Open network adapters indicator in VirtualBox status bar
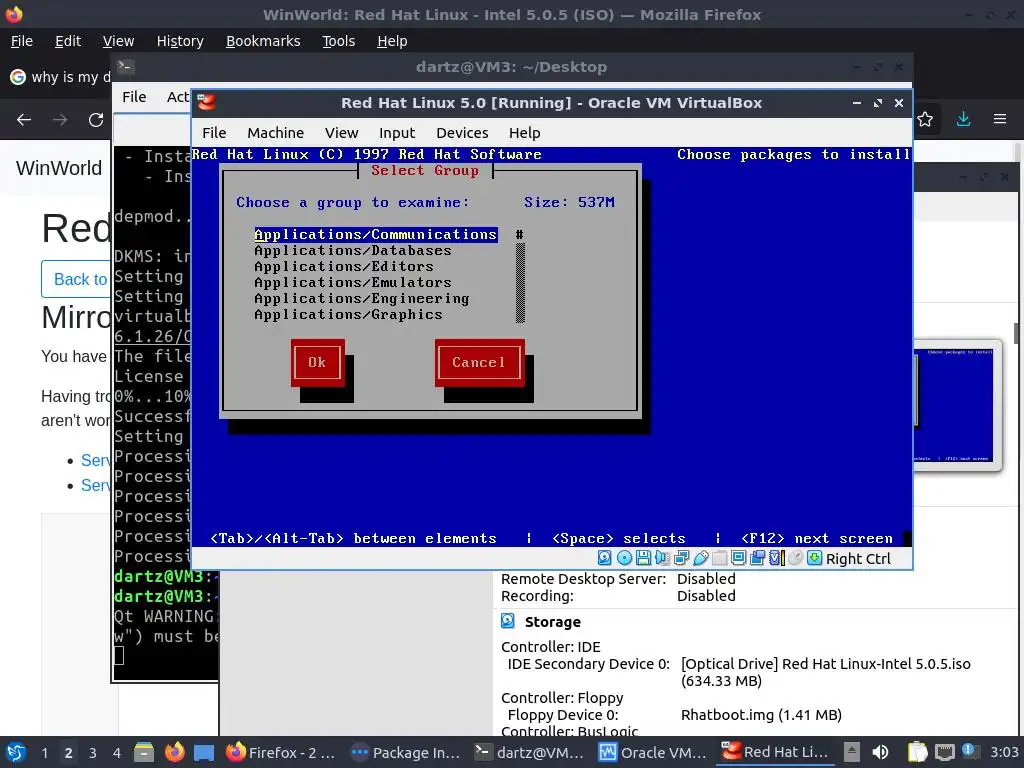Viewport: 1024px width, 768px height. tap(681, 558)
